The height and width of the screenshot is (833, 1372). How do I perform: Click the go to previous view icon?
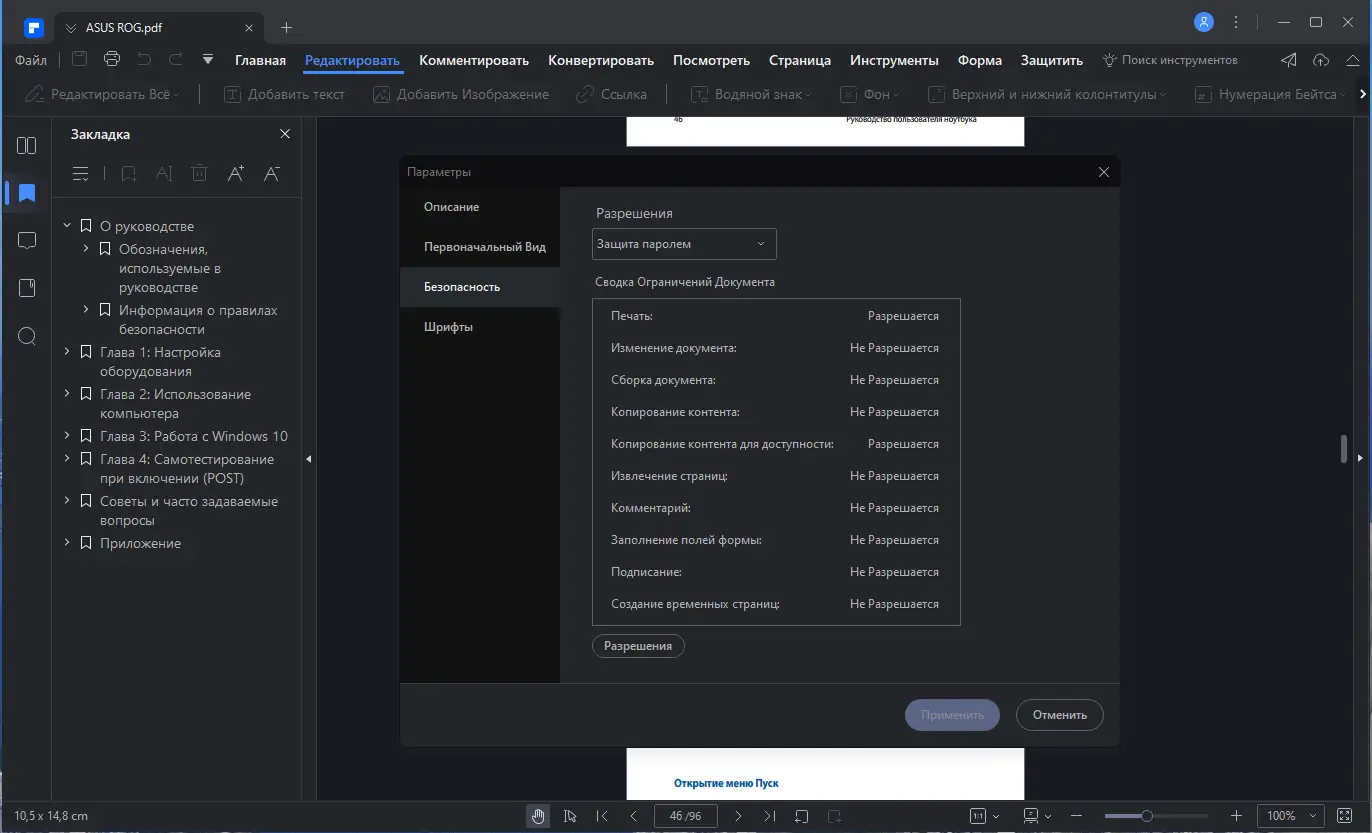801,816
